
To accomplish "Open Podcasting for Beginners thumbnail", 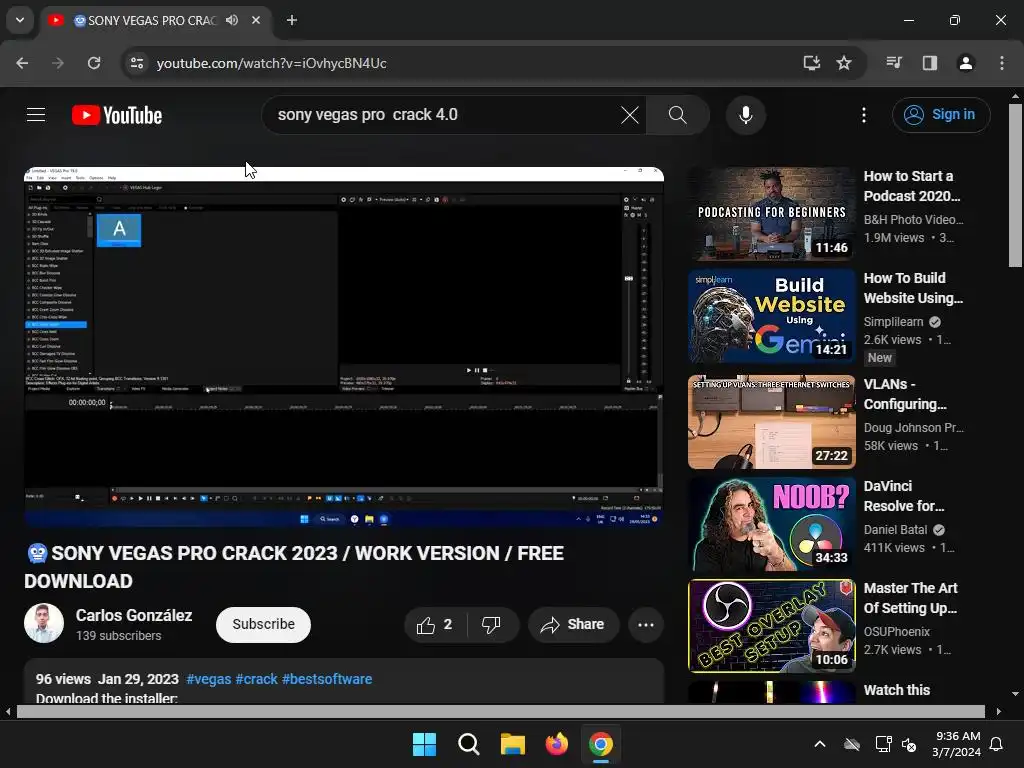I will (x=771, y=214).
